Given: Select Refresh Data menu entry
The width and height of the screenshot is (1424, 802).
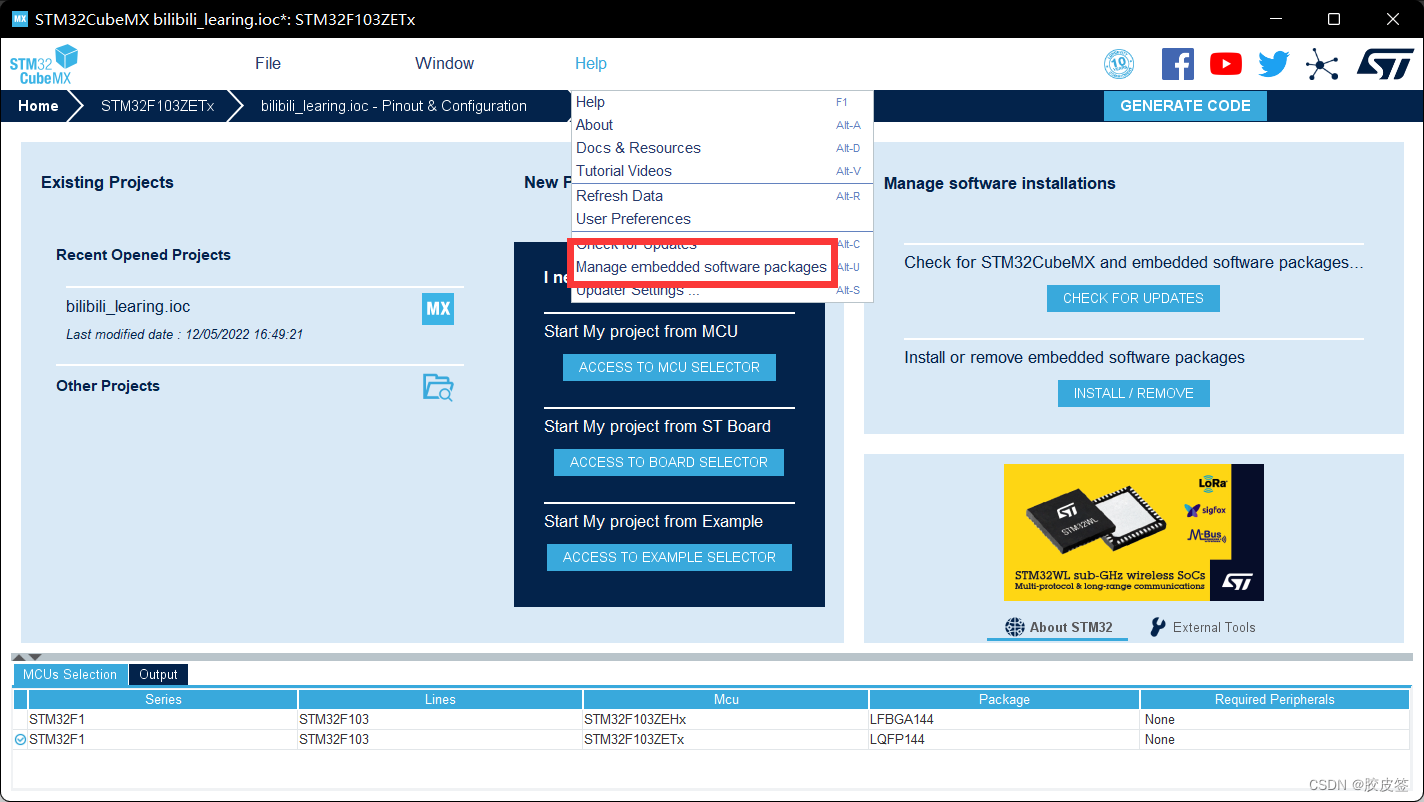Looking at the screenshot, I should [722, 196].
